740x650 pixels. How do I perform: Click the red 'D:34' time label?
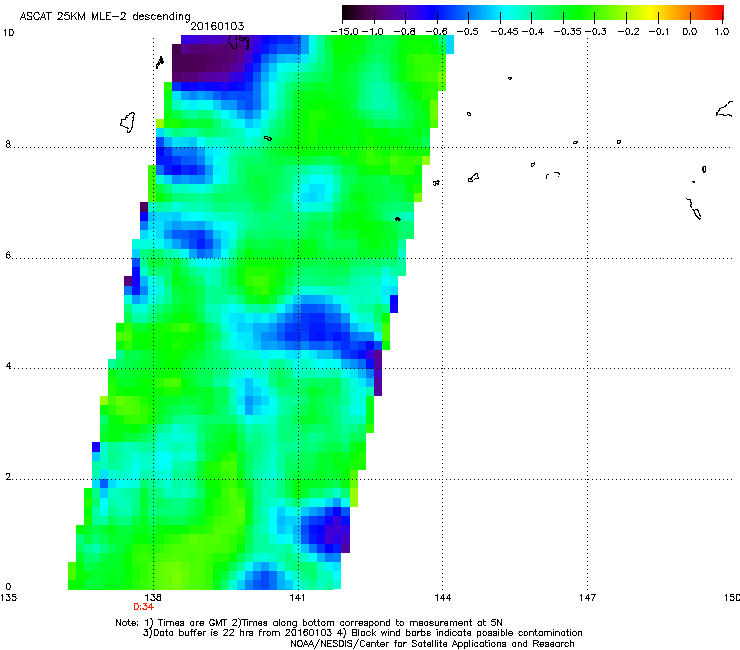tap(143, 607)
